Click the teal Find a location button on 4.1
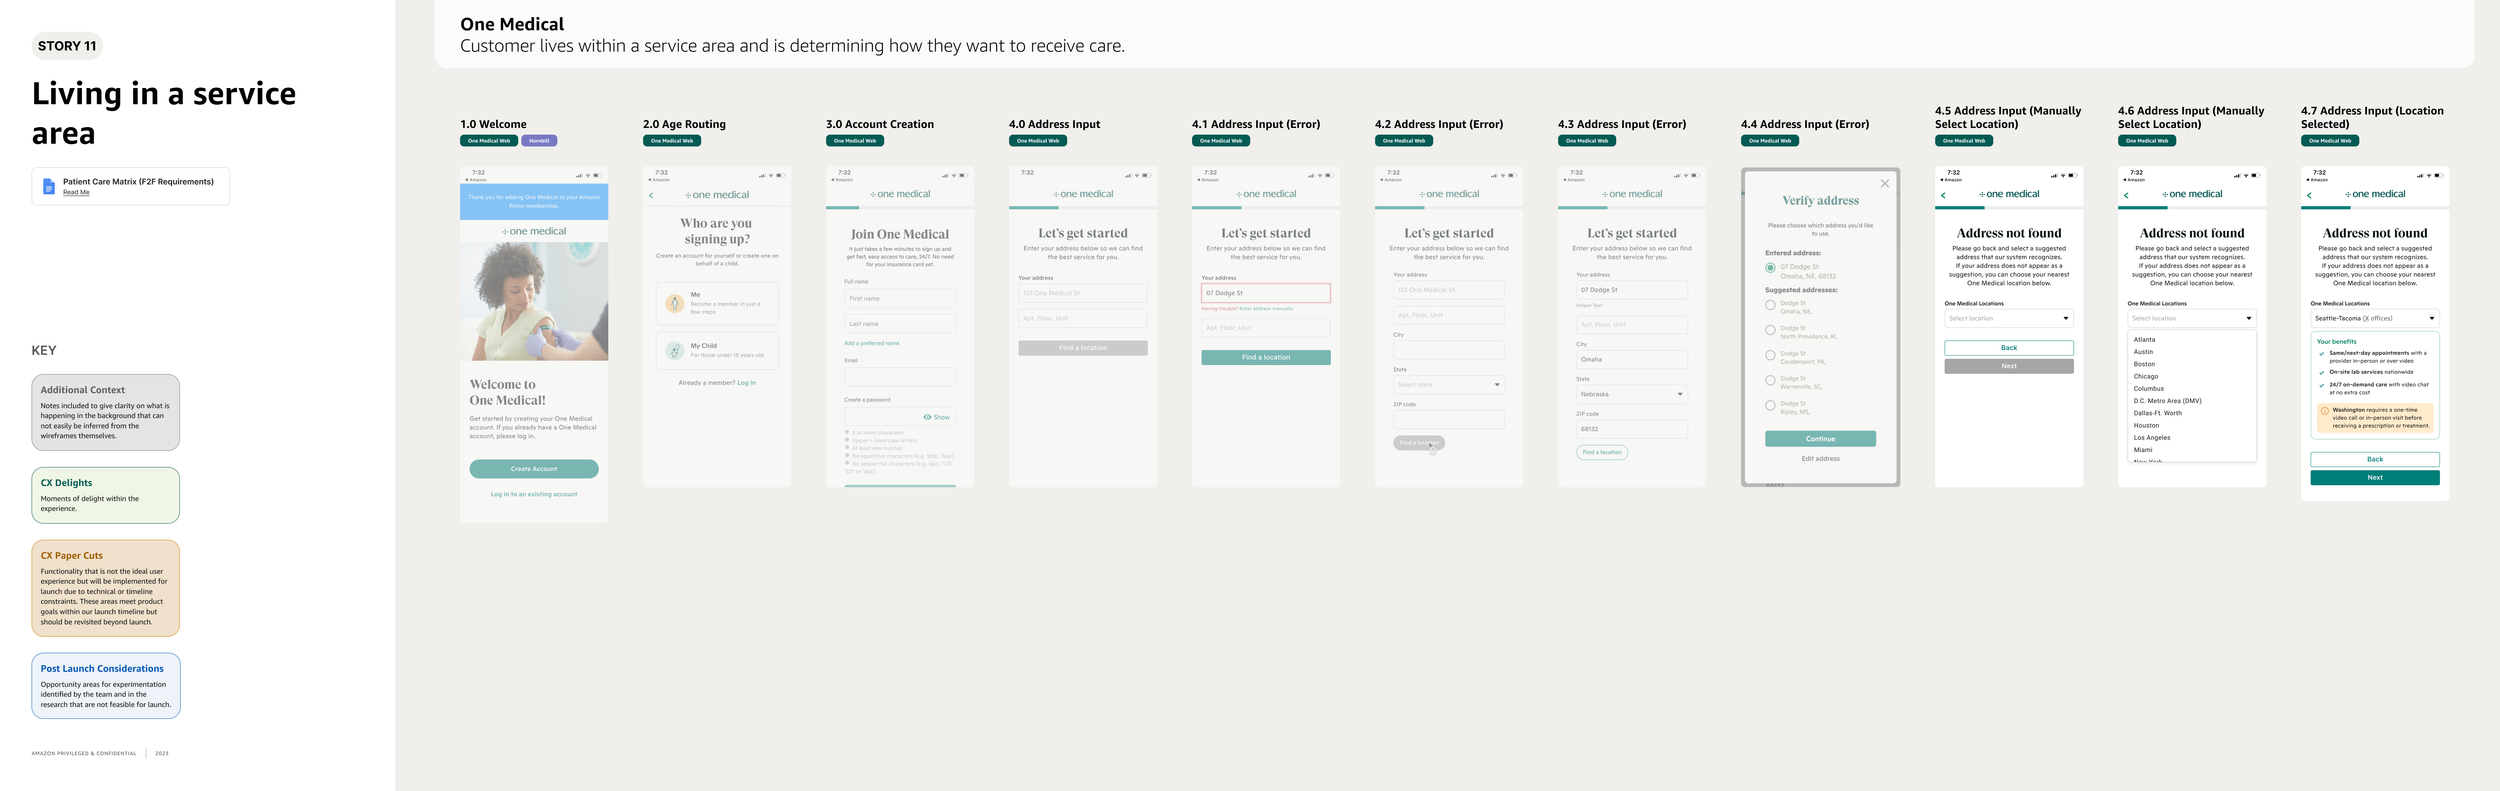2500x791 pixels. pos(1266,357)
